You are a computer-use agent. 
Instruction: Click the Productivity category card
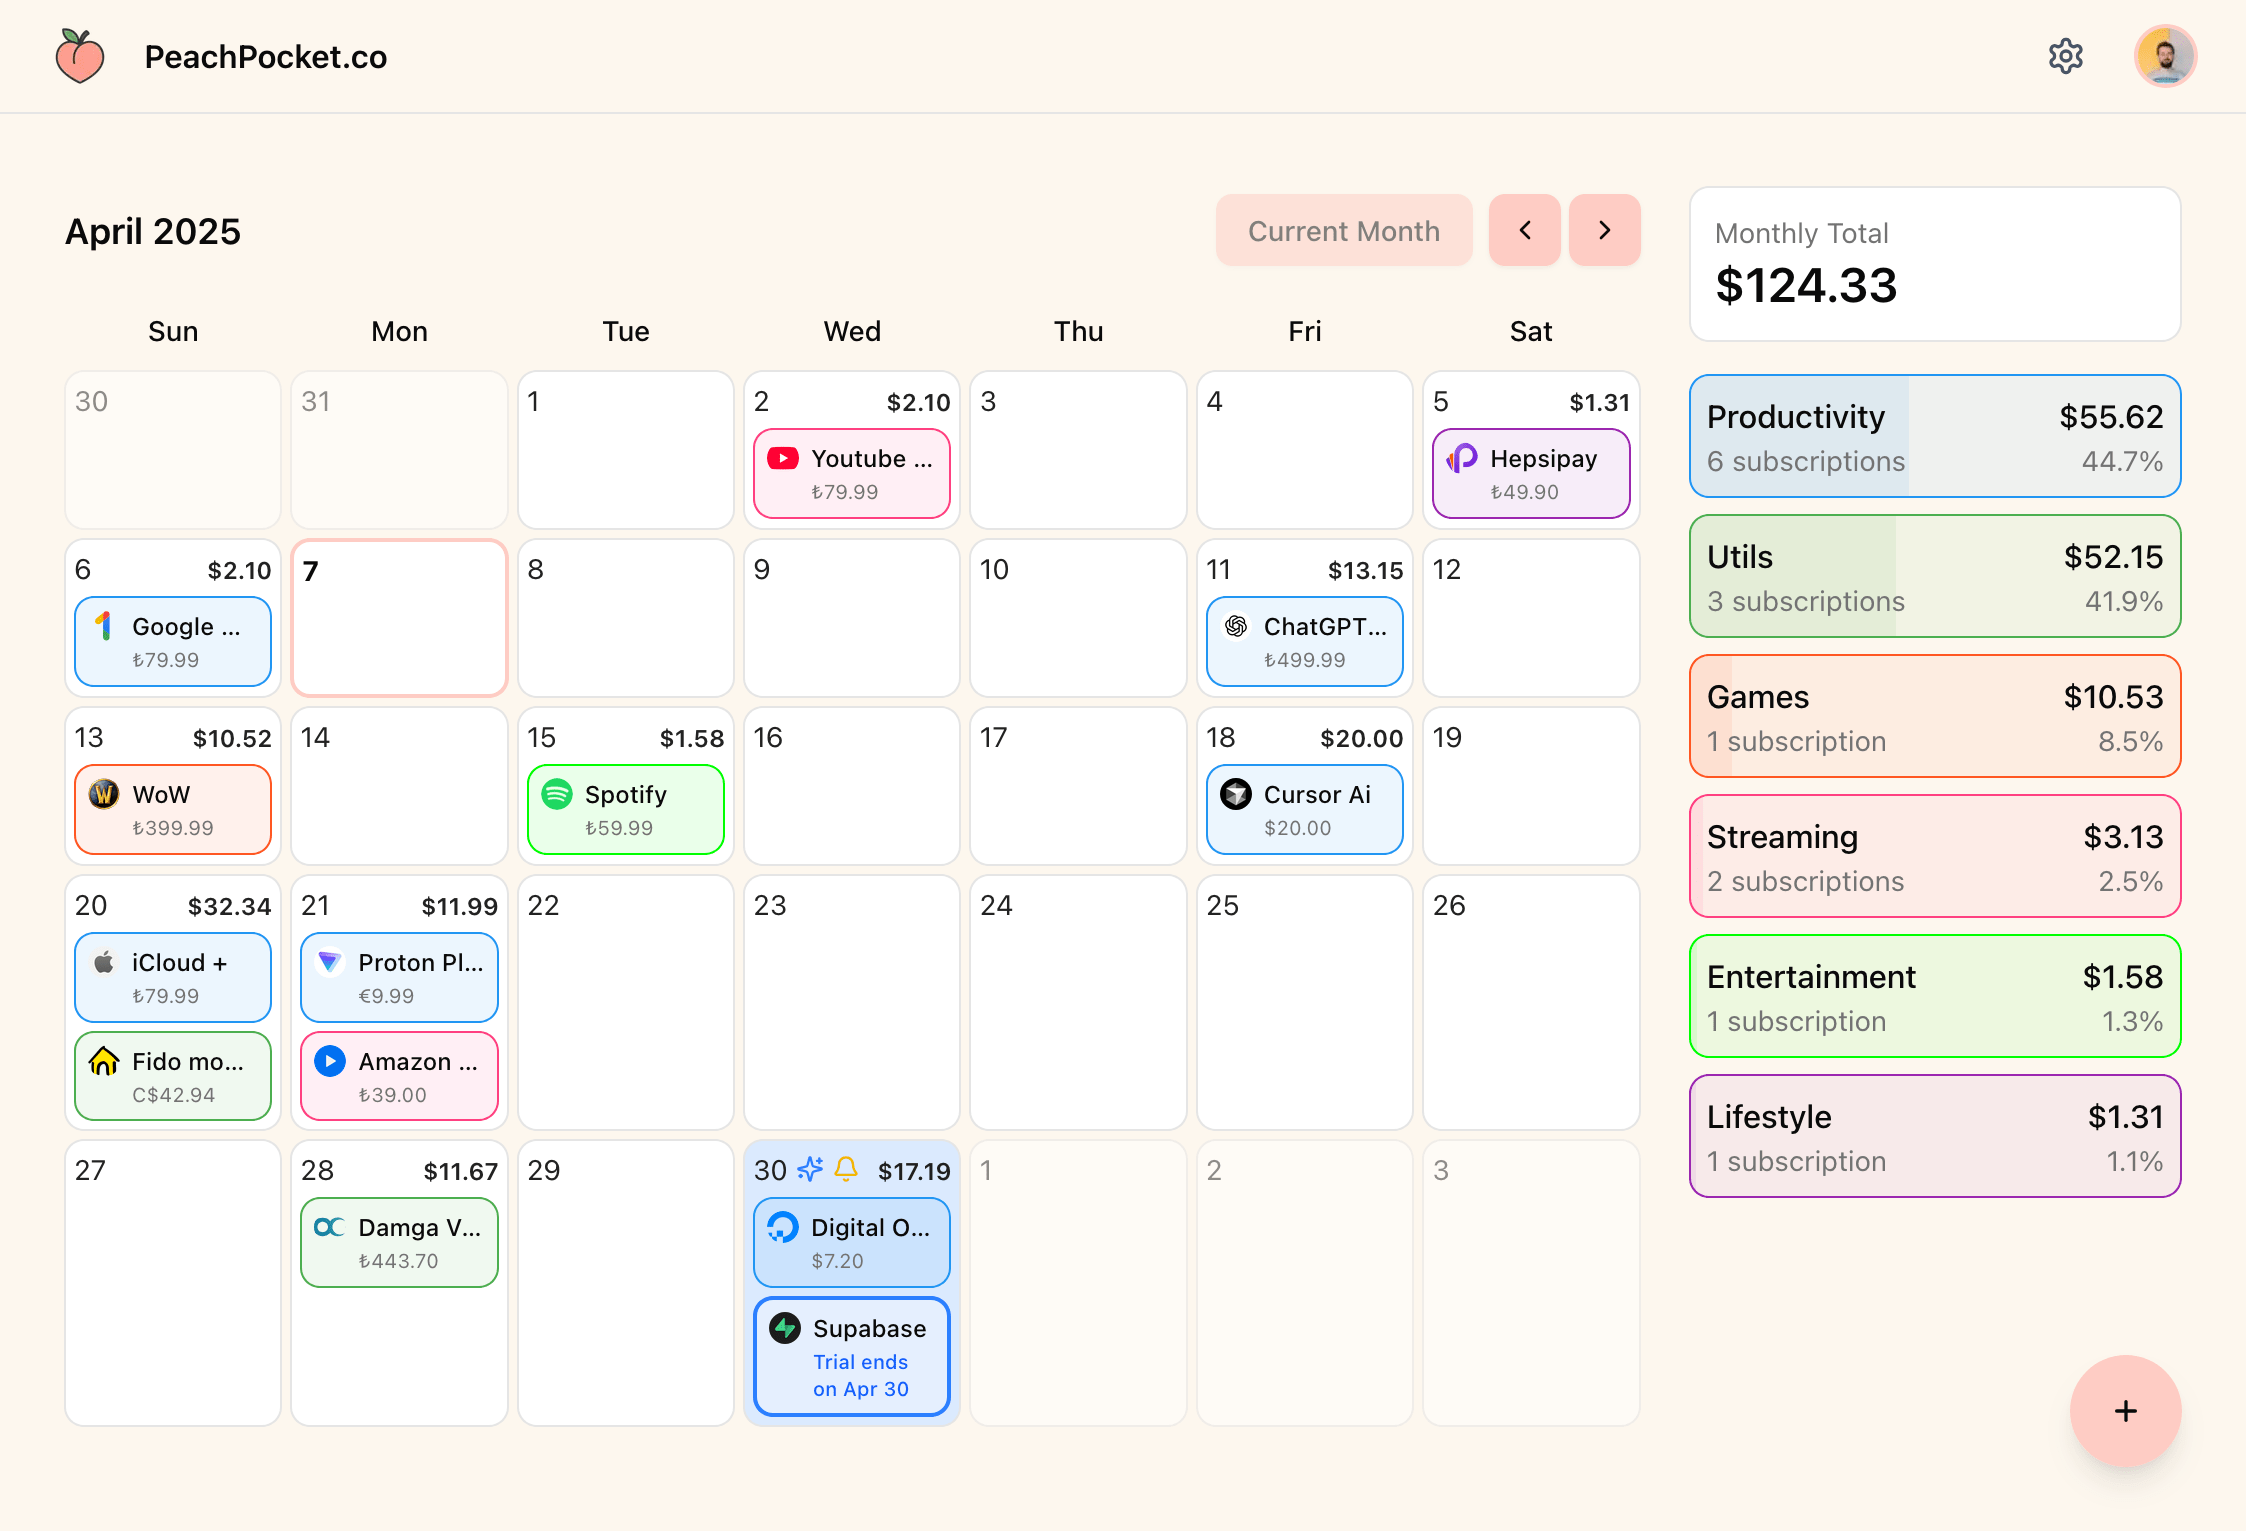tap(1934, 436)
